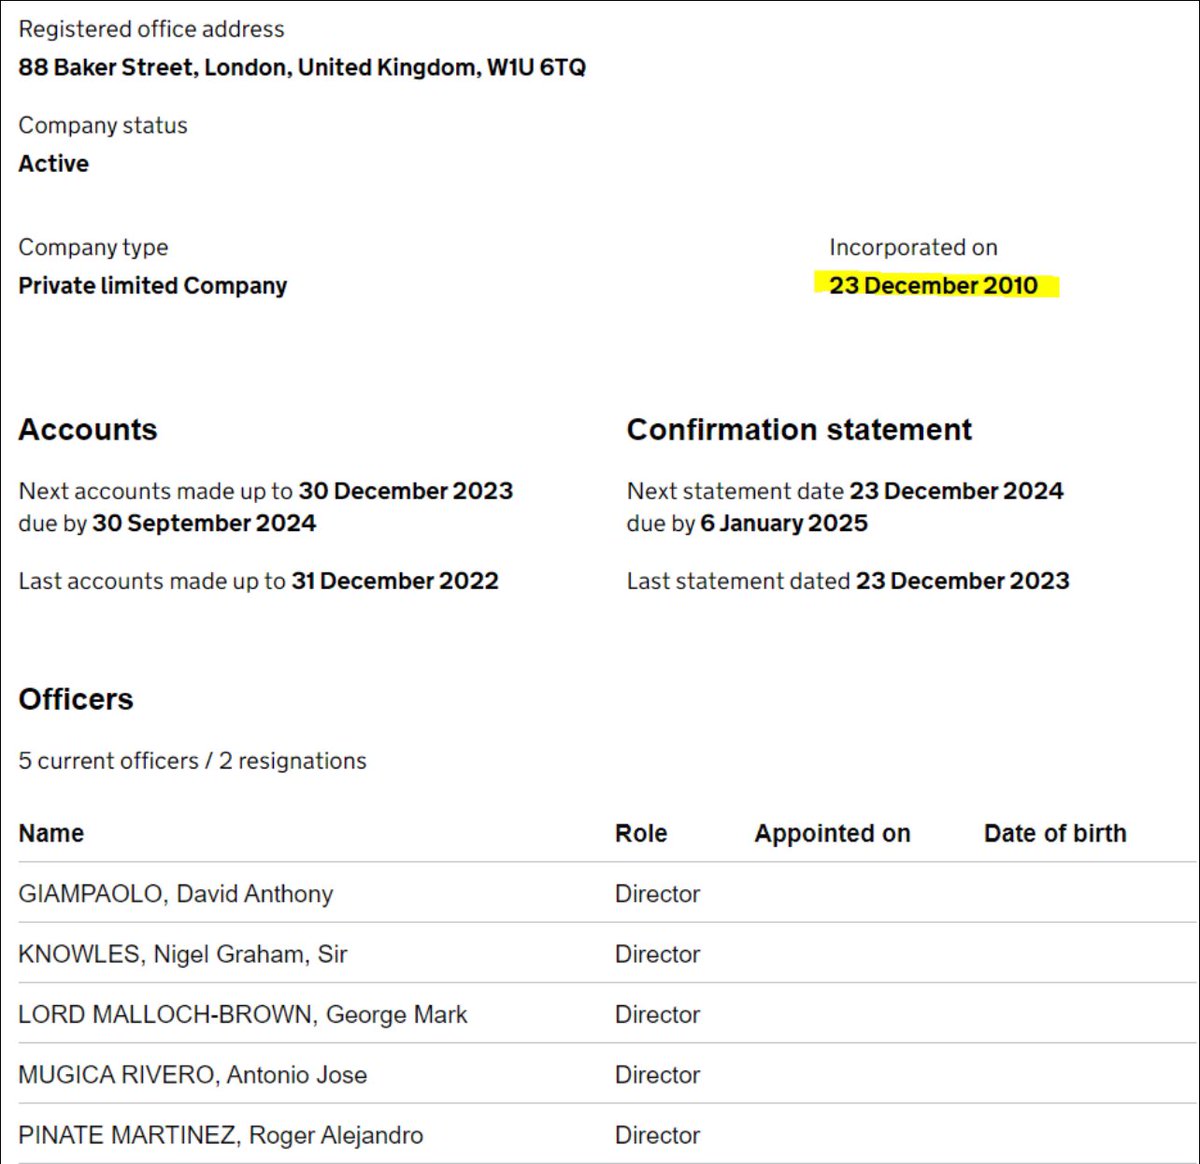Click the statement due by 6 January 2025 date
This screenshot has height=1164, width=1200.
click(783, 523)
